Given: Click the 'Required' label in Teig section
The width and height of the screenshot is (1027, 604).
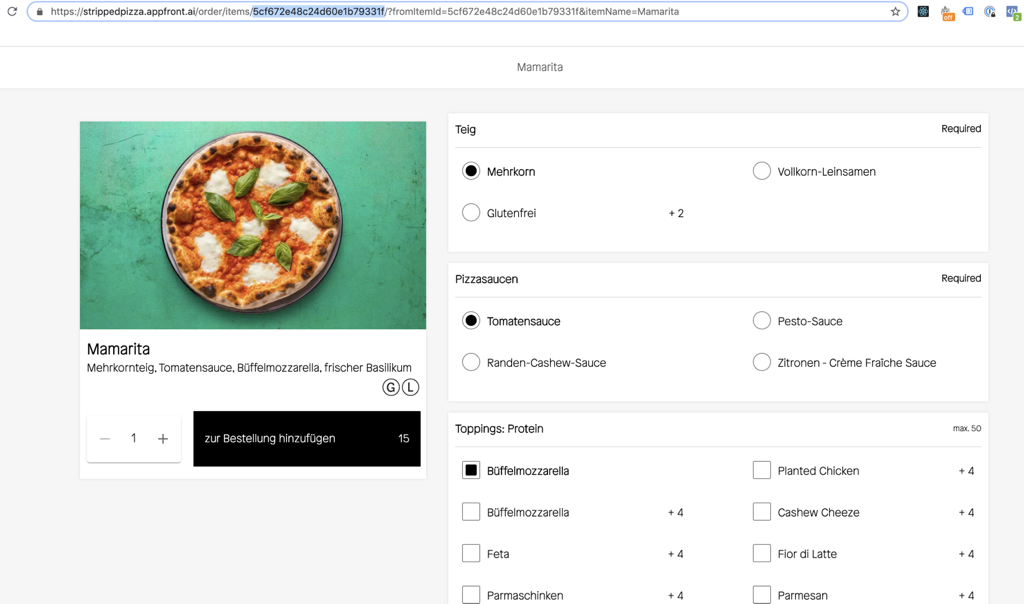Looking at the screenshot, I should [x=961, y=128].
